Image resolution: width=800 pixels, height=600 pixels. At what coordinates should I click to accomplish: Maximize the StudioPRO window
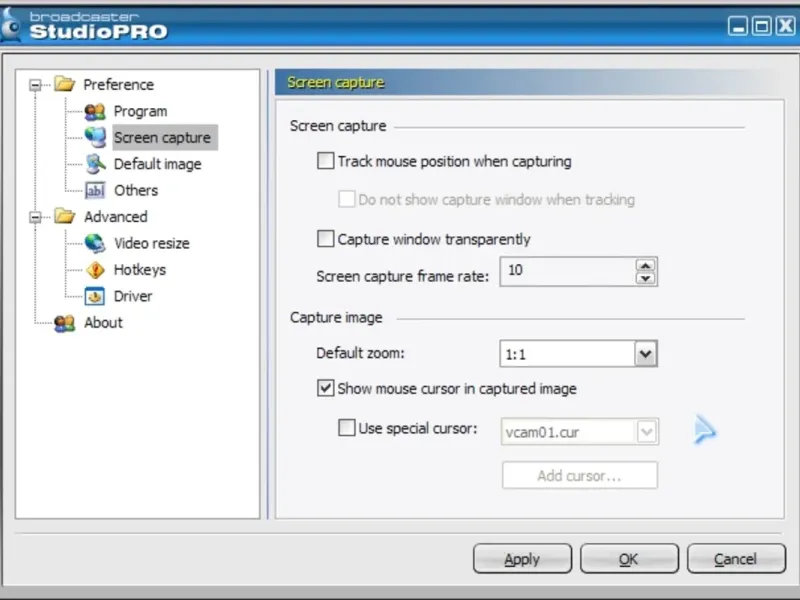click(x=761, y=26)
